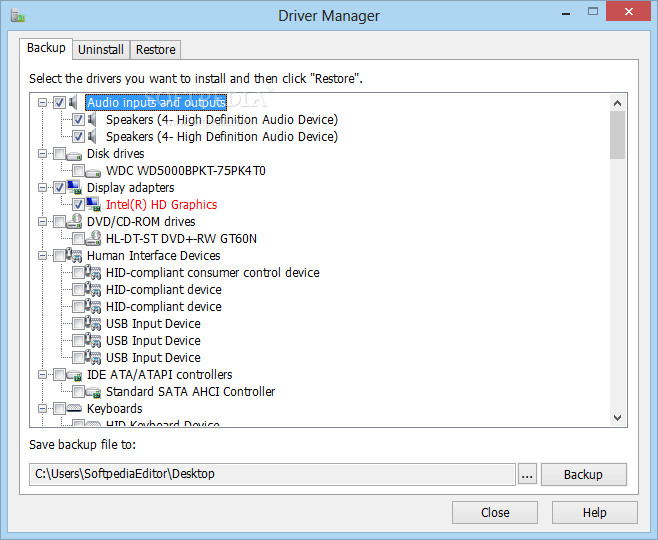The width and height of the screenshot is (658, 540).
Task: Check the Keyboards category checkbox
Action: [59, 408]
